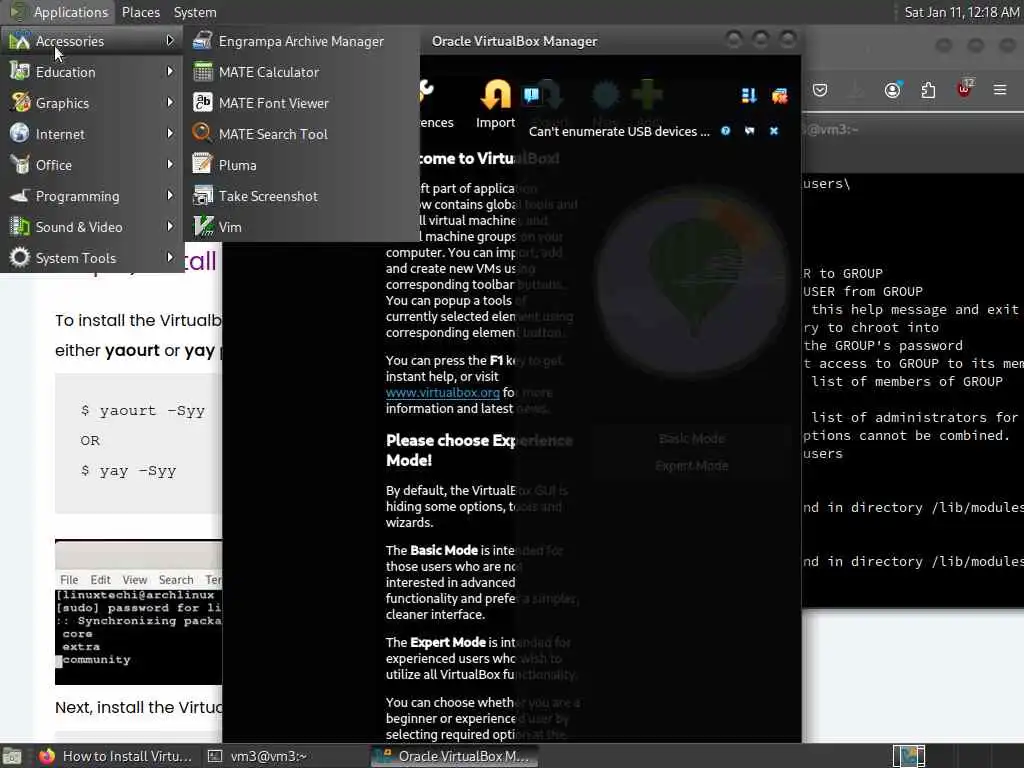Click the terminal screenshot image in the article
This screenshot has width=1024, height=768.
[138, 613]
